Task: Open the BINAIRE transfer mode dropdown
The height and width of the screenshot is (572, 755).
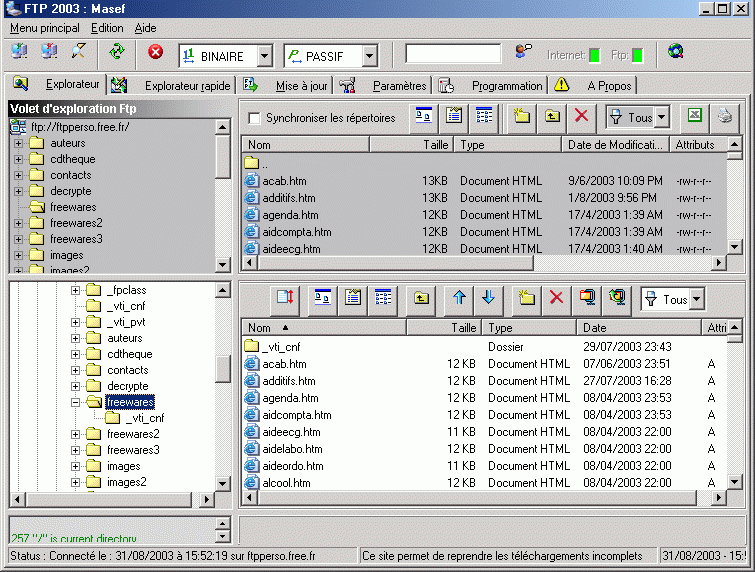Action: pyautogui.click(x=264, y=56)
